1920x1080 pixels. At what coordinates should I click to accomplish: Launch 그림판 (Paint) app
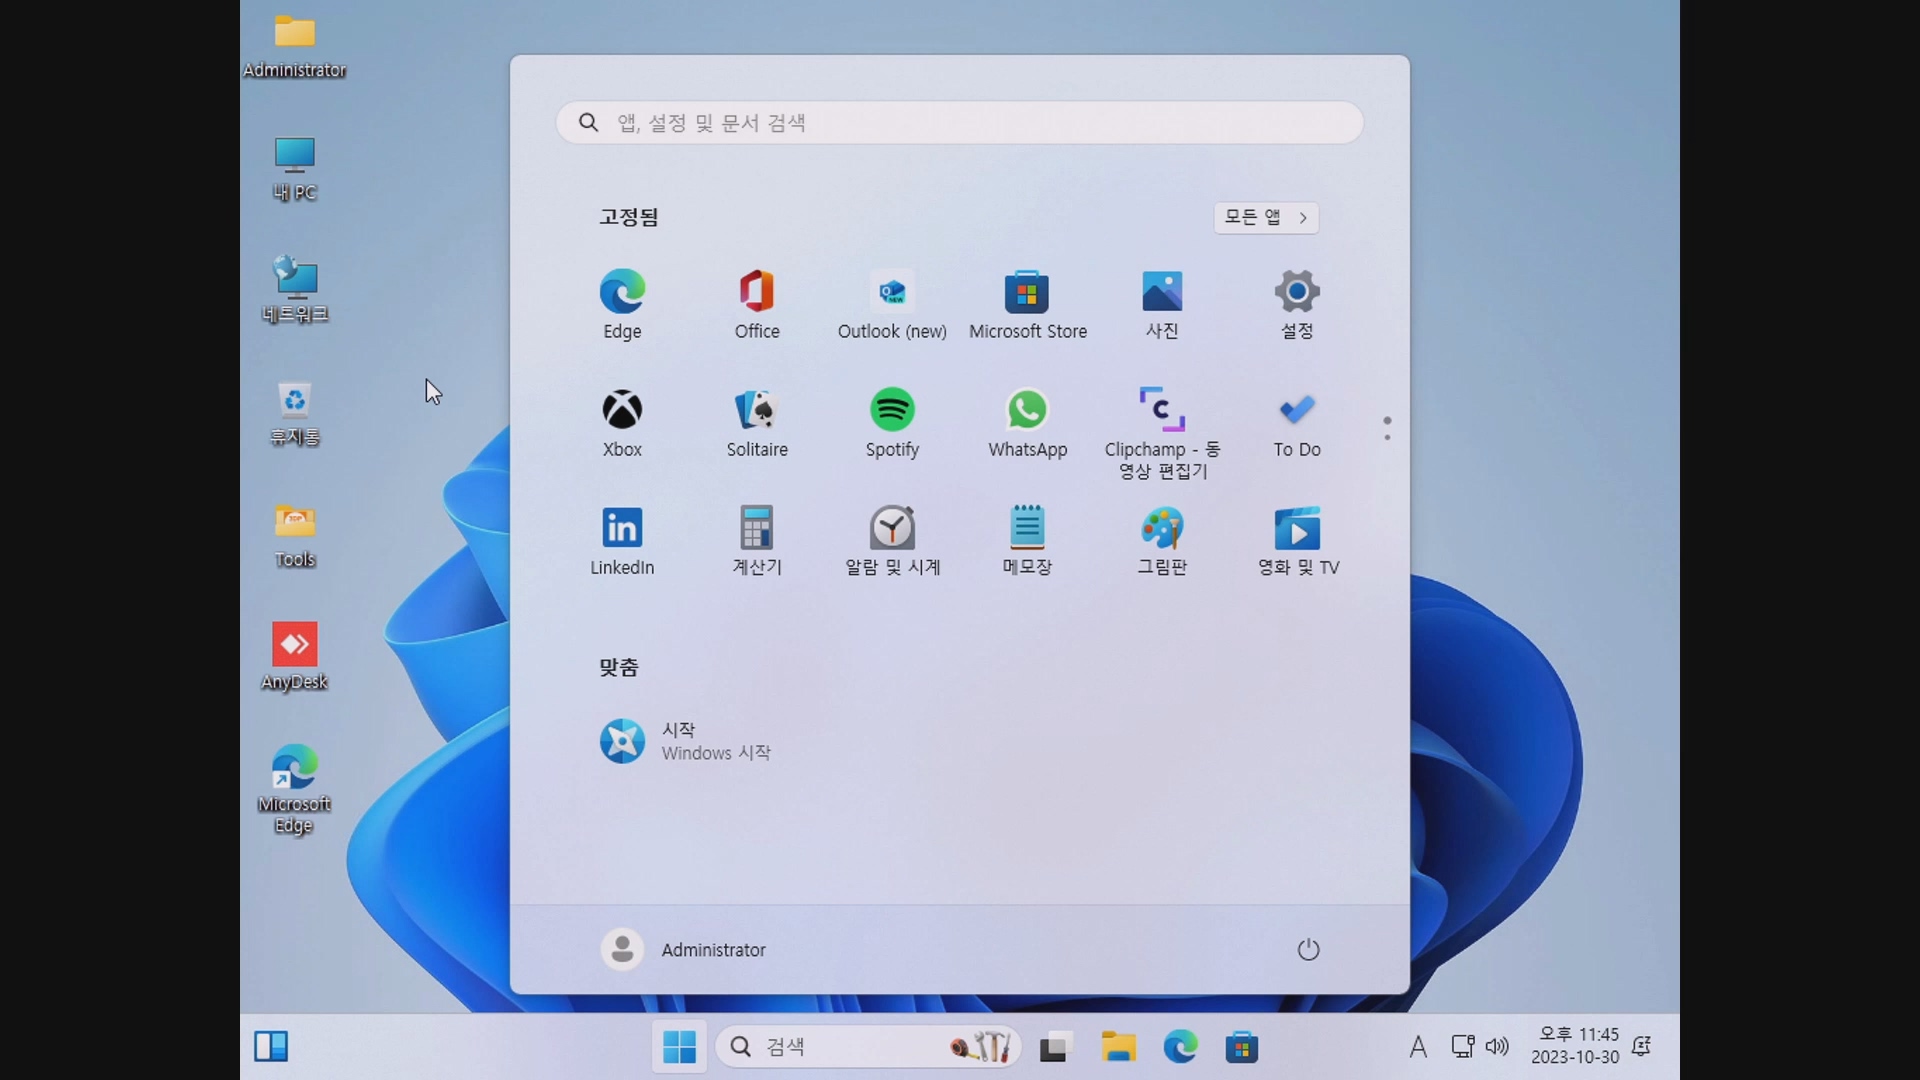tap(1162, 540)
